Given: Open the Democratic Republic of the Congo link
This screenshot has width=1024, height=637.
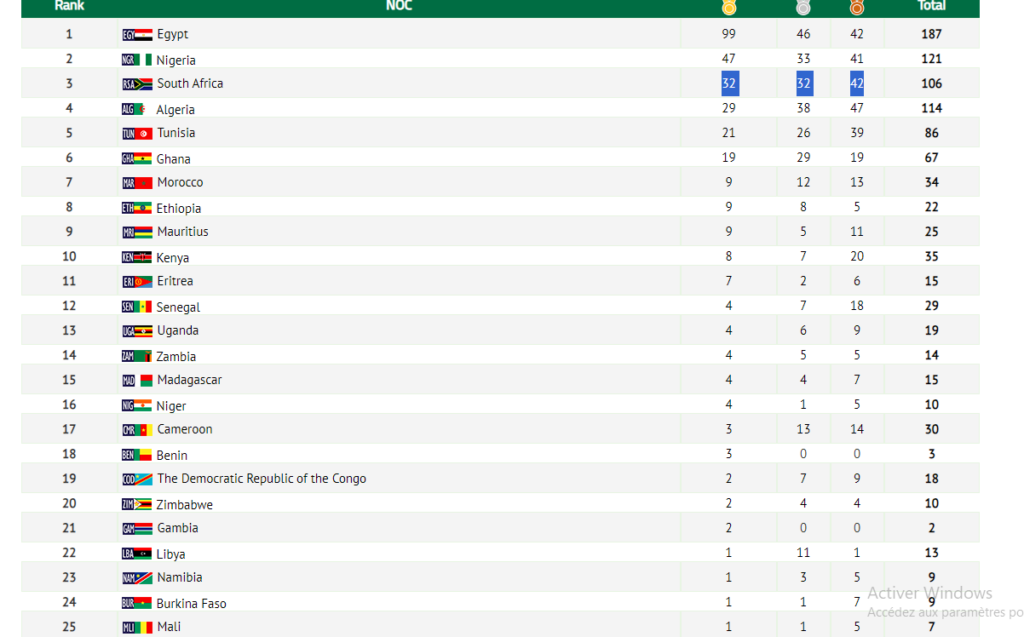Looking at the screenshot, I should 261,478.
